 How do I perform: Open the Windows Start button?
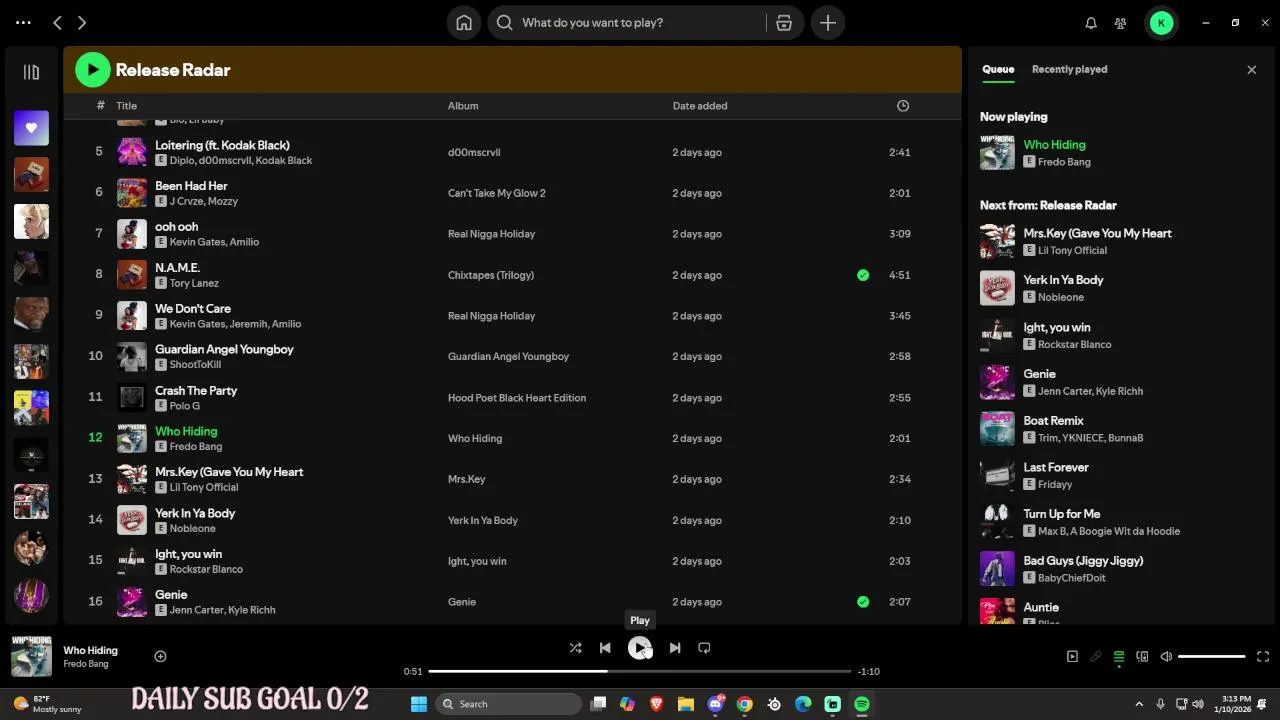tap(419, 704)
